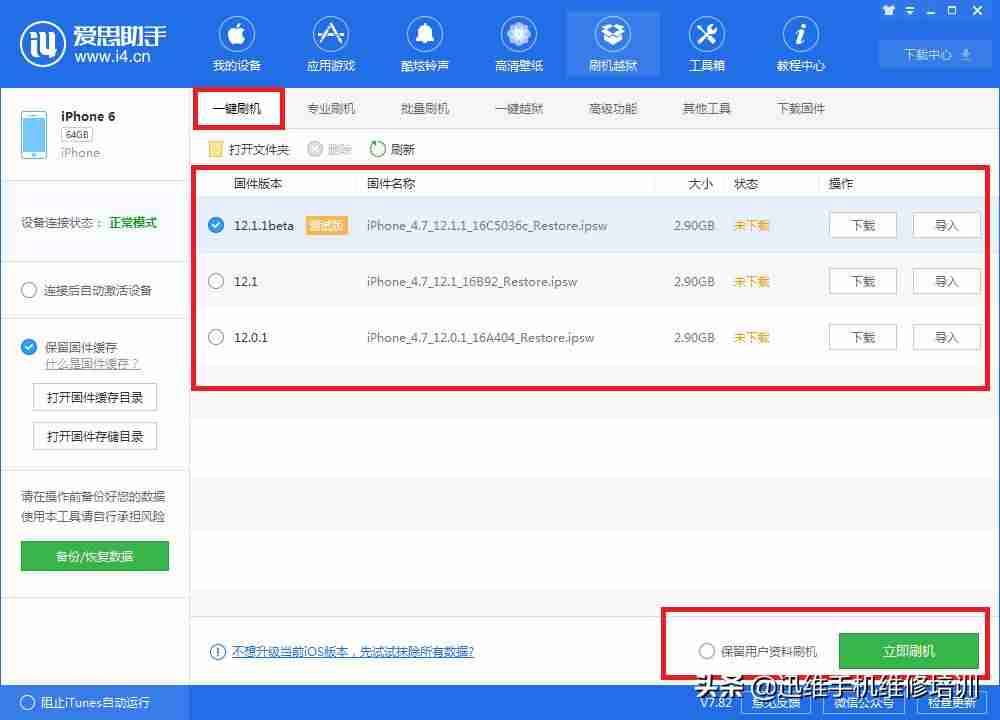Click the 大小 column header
This screenshot has height=720, width=1000.
tap(700, 184)
